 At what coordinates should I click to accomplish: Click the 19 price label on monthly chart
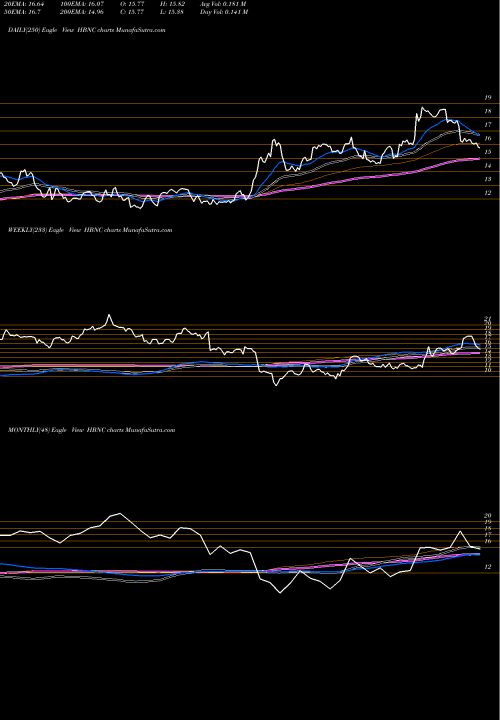tap(488, 522)
